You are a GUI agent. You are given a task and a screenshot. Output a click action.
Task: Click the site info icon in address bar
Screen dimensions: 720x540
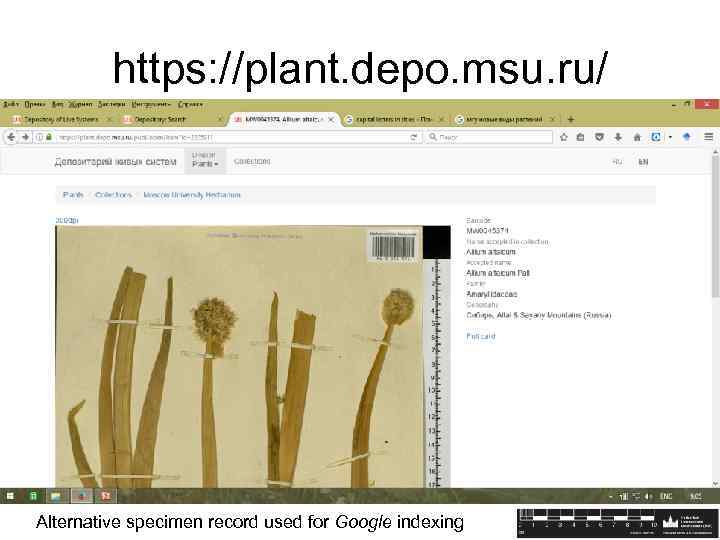click(39, 137)
